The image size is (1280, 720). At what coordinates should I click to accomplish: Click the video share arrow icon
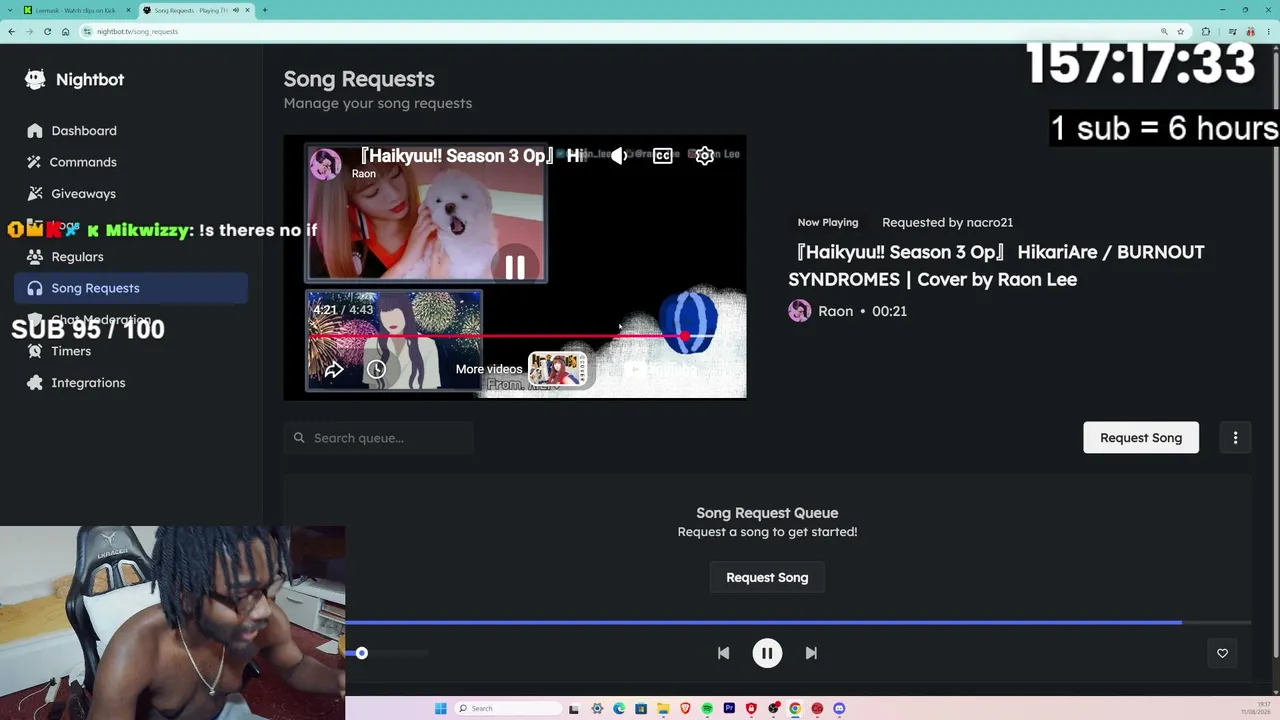pyautogui.click(x=334, y=370)
